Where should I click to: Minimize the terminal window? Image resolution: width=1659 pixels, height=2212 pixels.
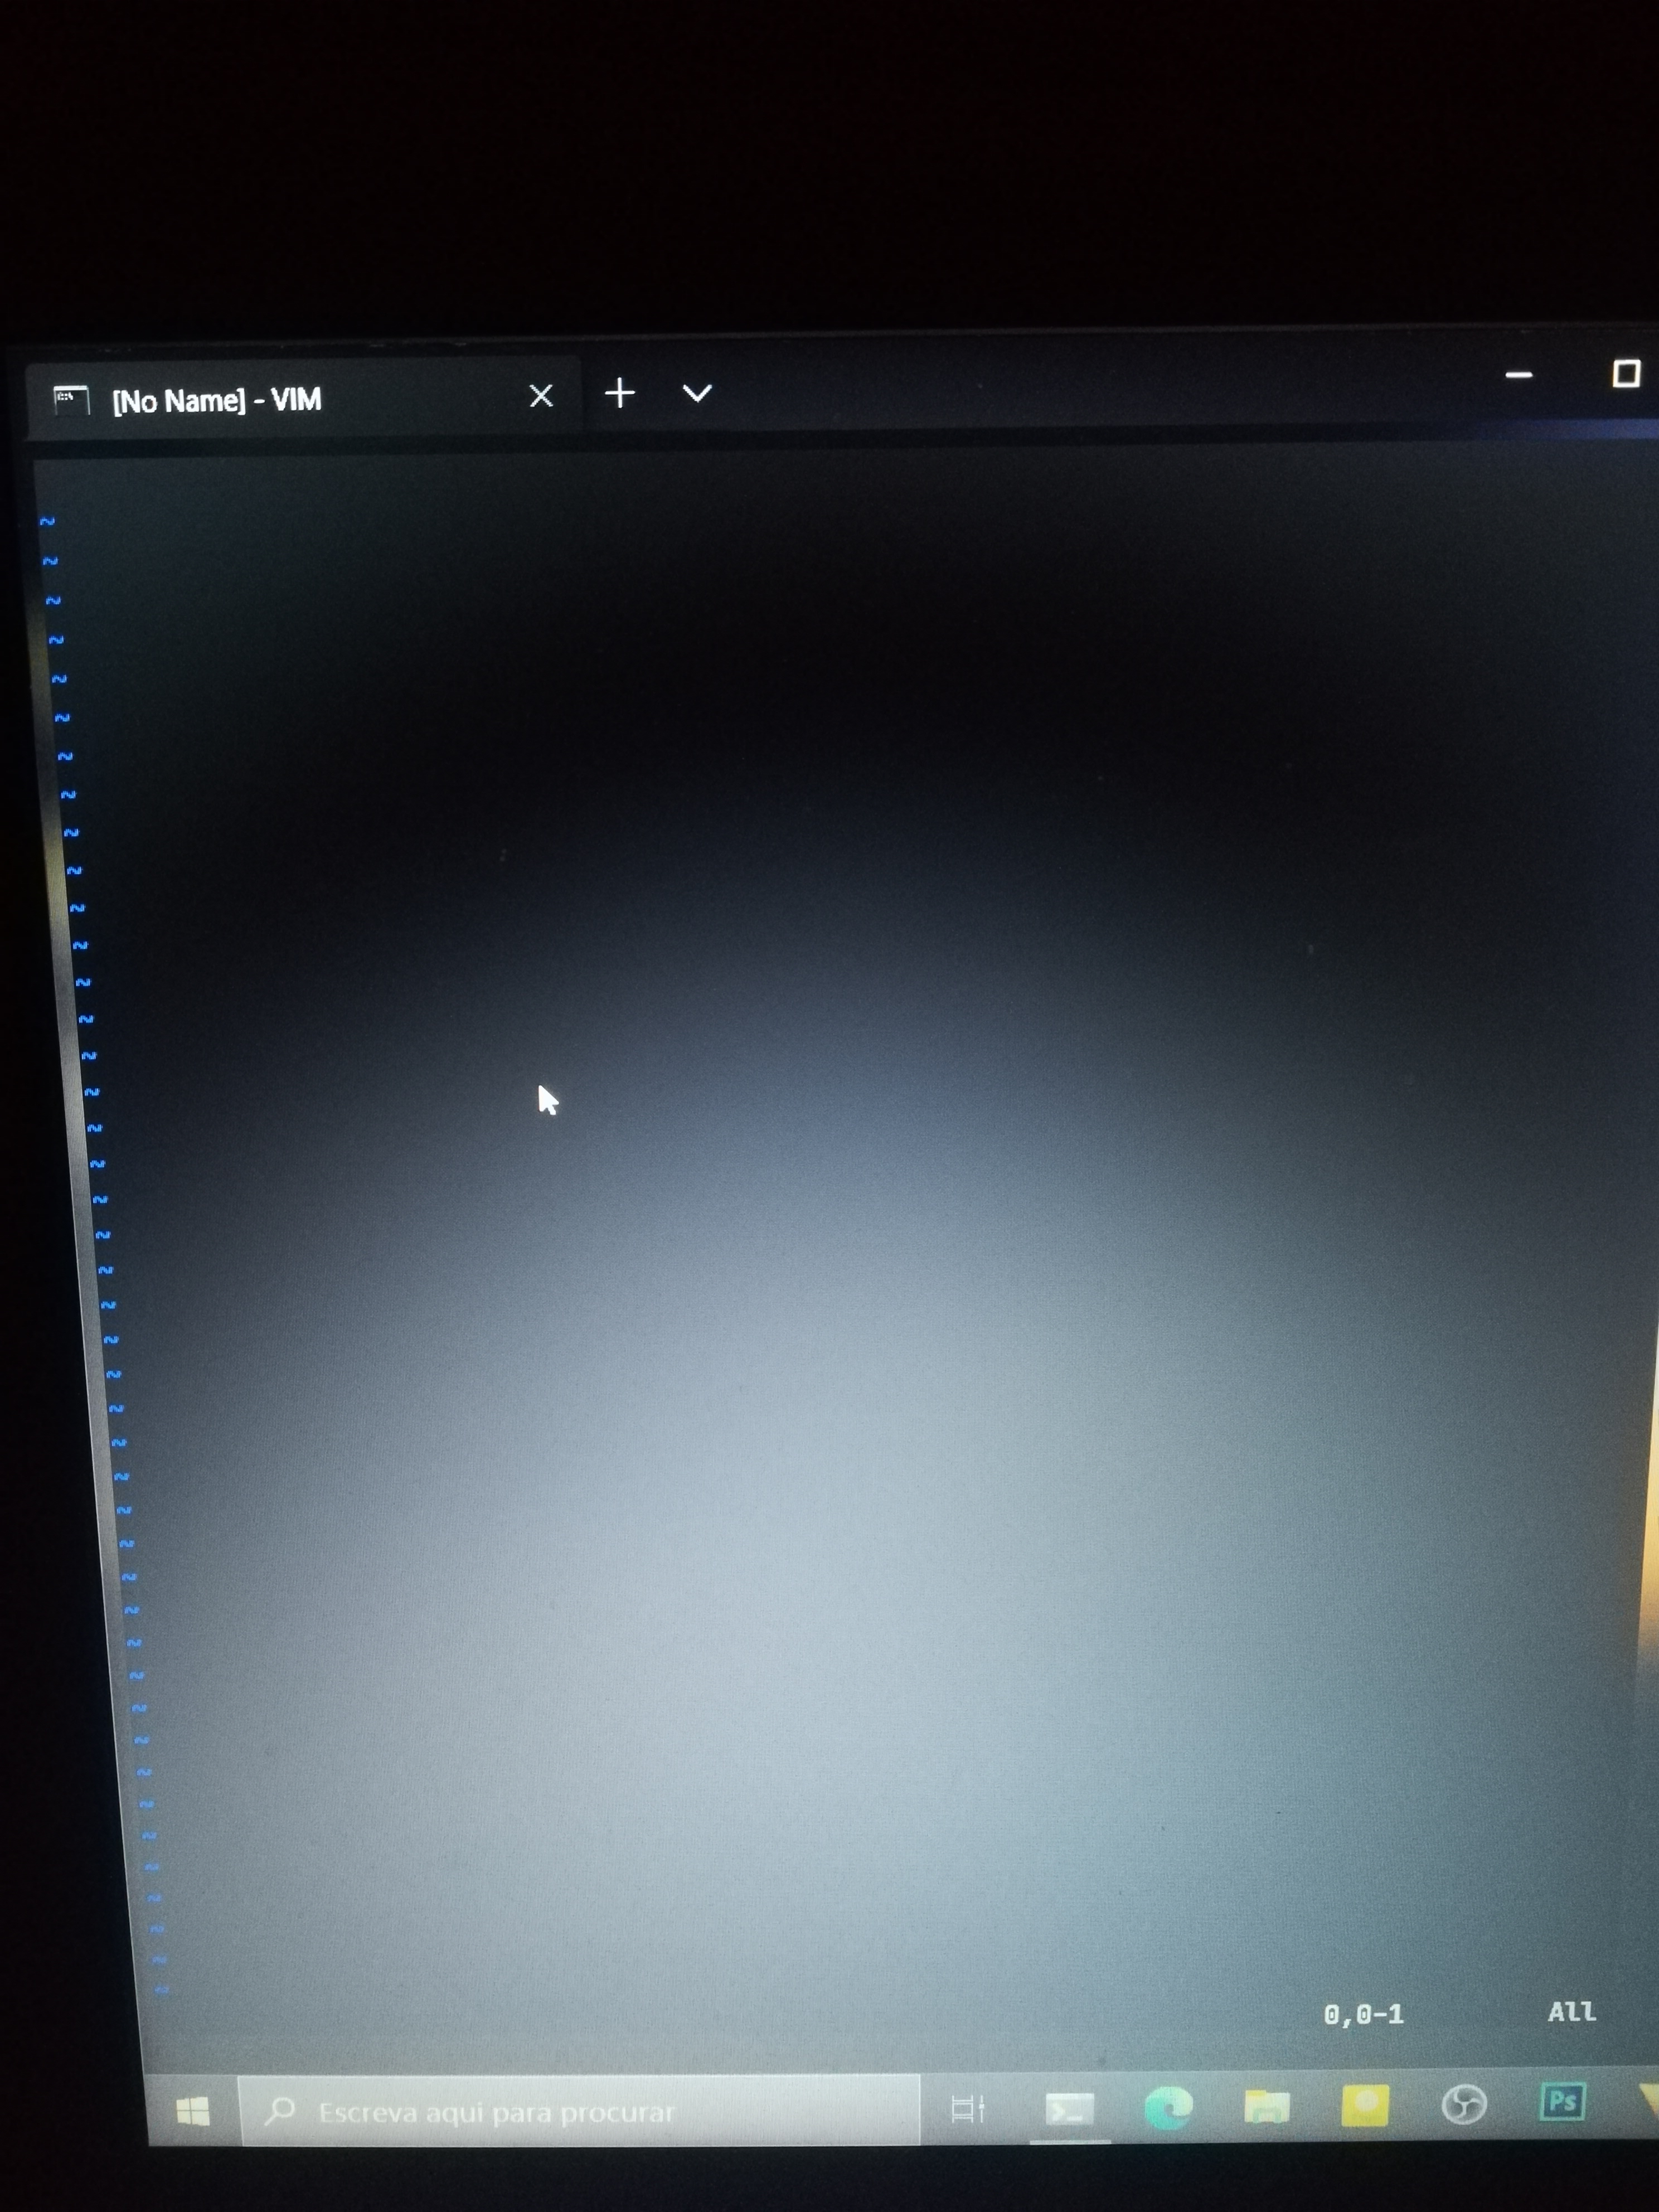[1519, 375]
